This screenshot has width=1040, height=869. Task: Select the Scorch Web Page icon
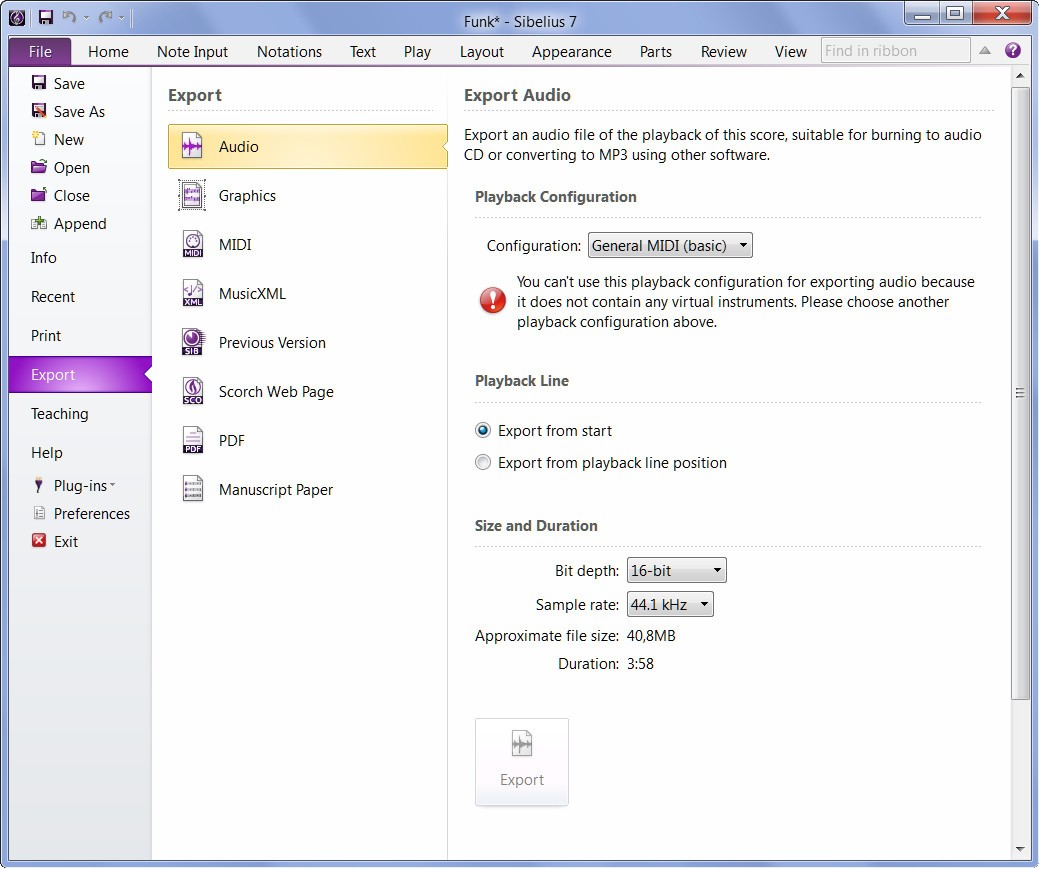(x=192, y=391)
